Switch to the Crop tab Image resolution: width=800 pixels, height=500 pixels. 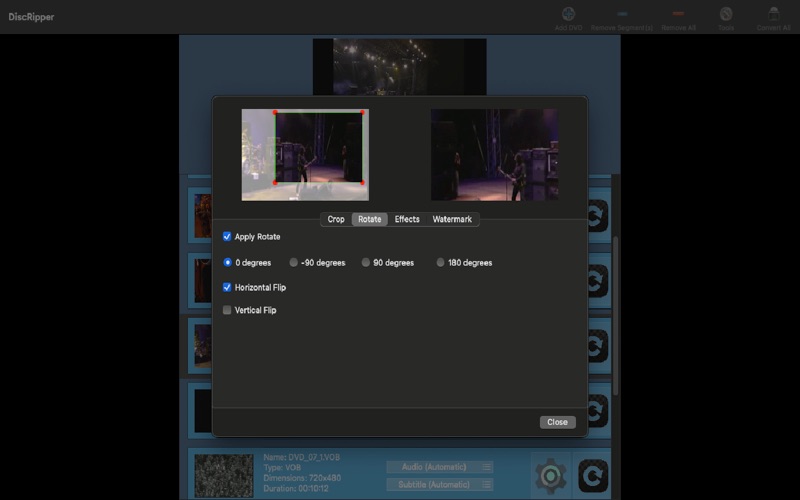coord(336,219)
